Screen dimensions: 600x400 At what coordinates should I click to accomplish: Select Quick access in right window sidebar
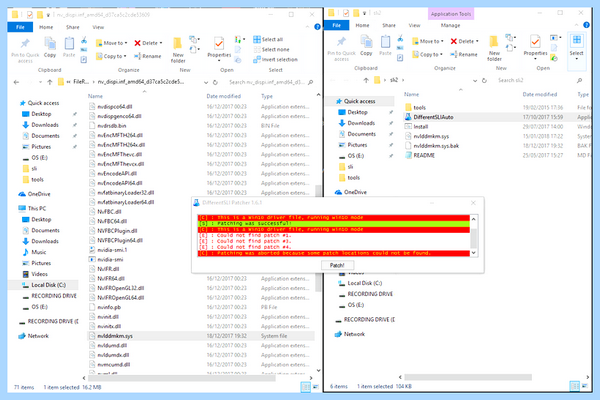360,101
